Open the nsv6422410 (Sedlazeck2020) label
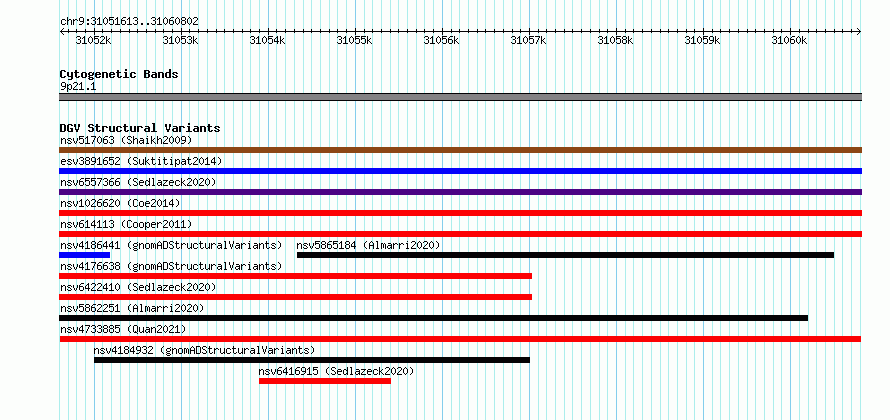This screenshot has height=420, width=890. click(x=138, y=287)
